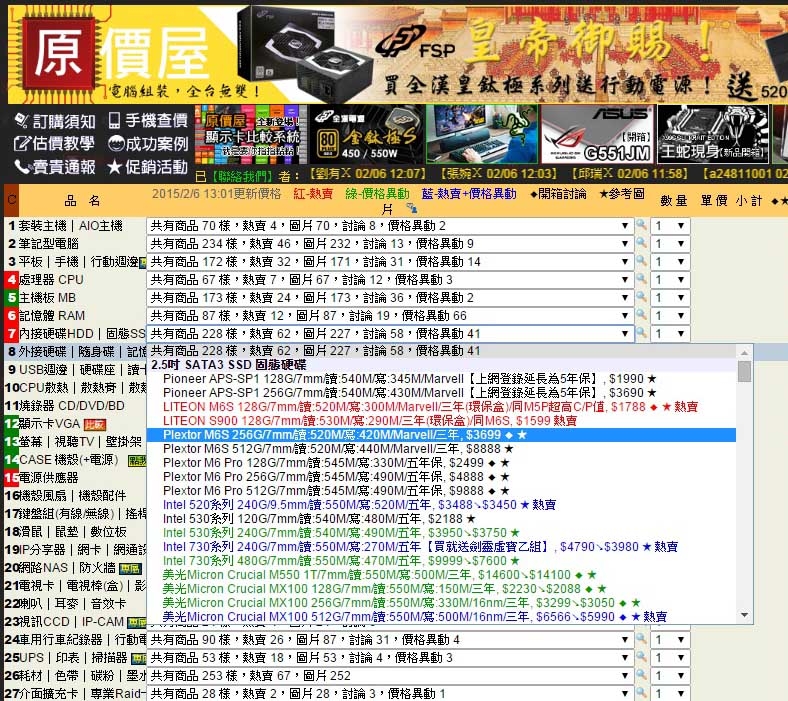Expand the 記憶體 RAM product dropdown
The image size is (788, 701).
click(x=390, y=316)
